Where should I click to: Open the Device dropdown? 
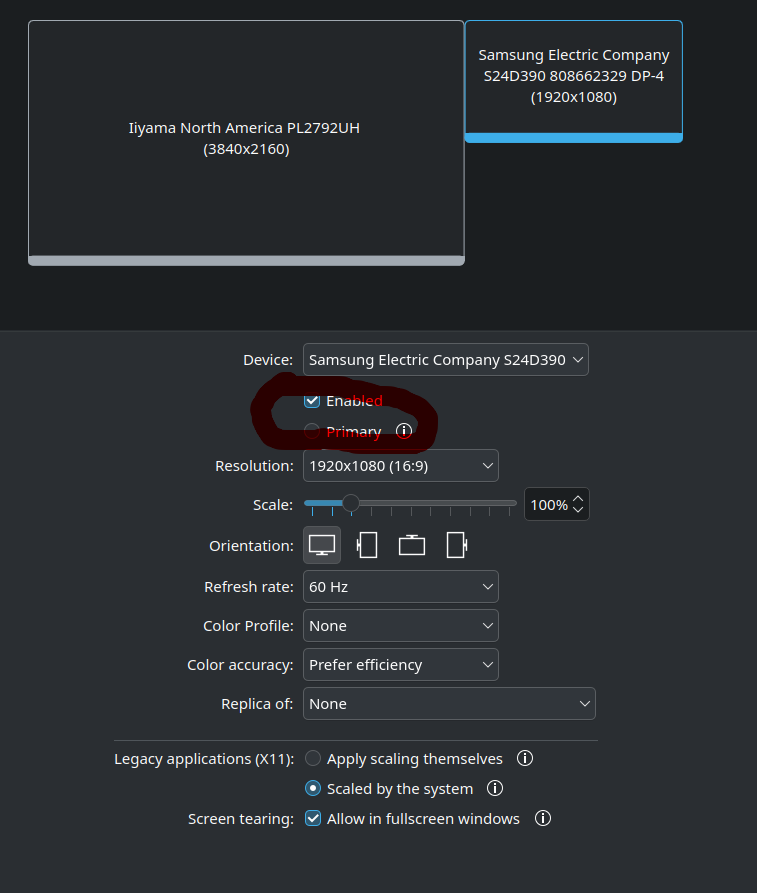[x=446, y=359]
